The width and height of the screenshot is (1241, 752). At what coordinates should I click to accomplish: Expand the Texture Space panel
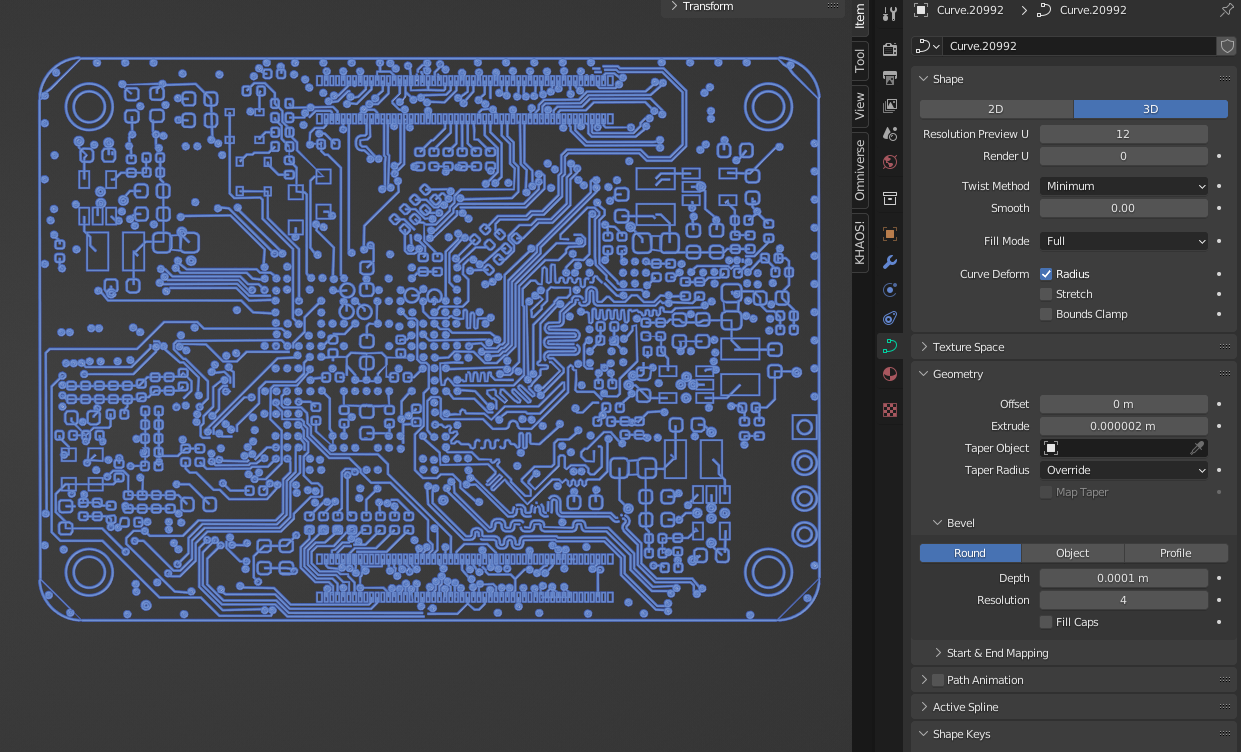(968, 347)
